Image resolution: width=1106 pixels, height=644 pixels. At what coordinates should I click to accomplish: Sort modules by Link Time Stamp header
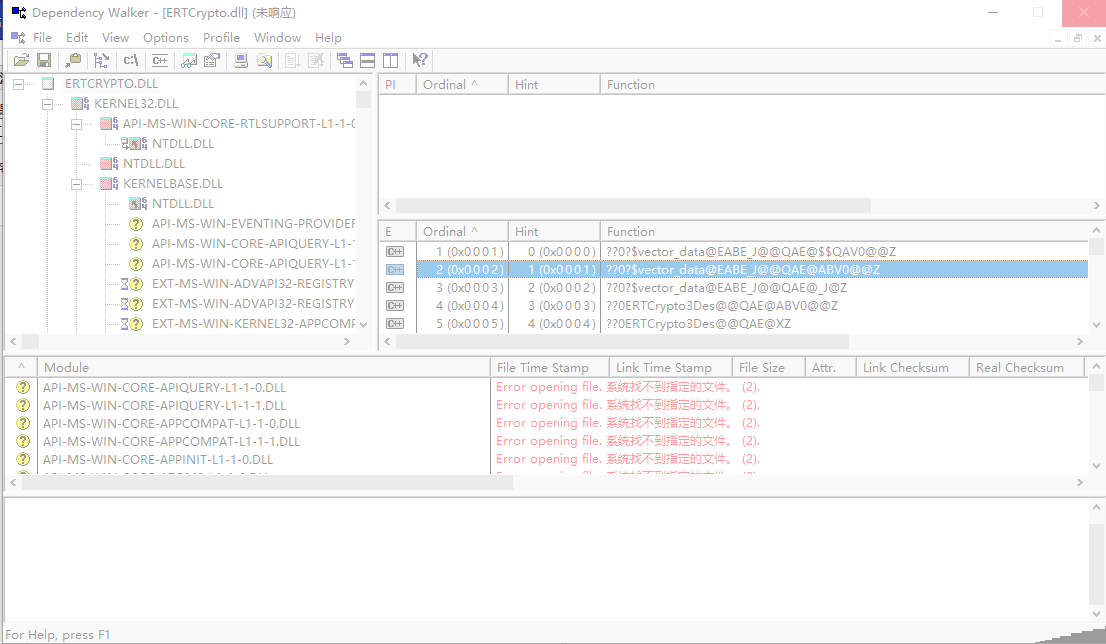tap(671, 367)
